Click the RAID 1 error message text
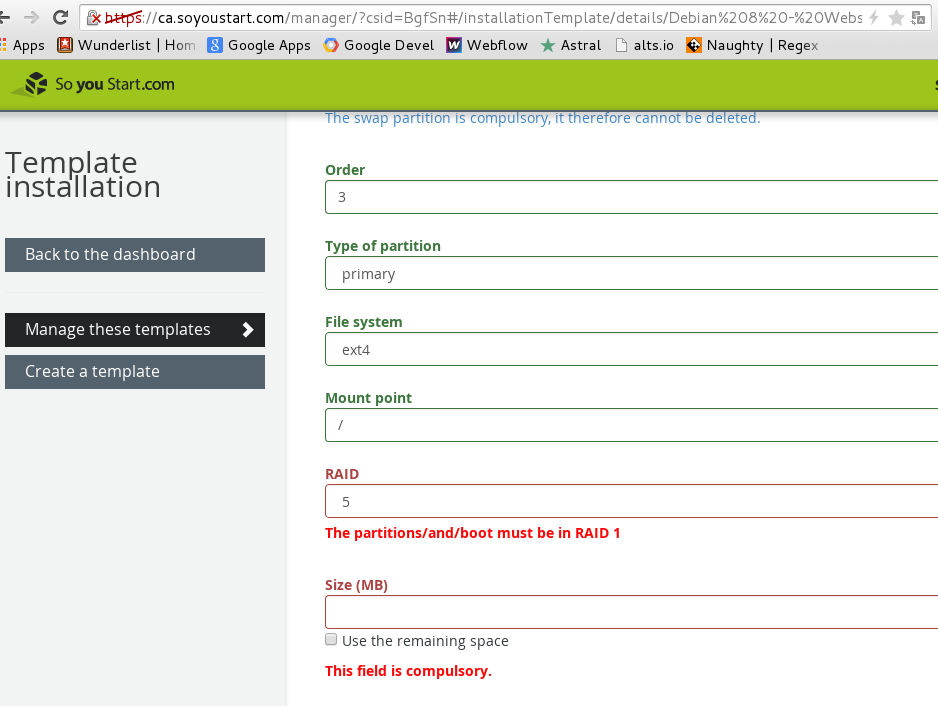This screenshot has height=706, width=938. 473,533
